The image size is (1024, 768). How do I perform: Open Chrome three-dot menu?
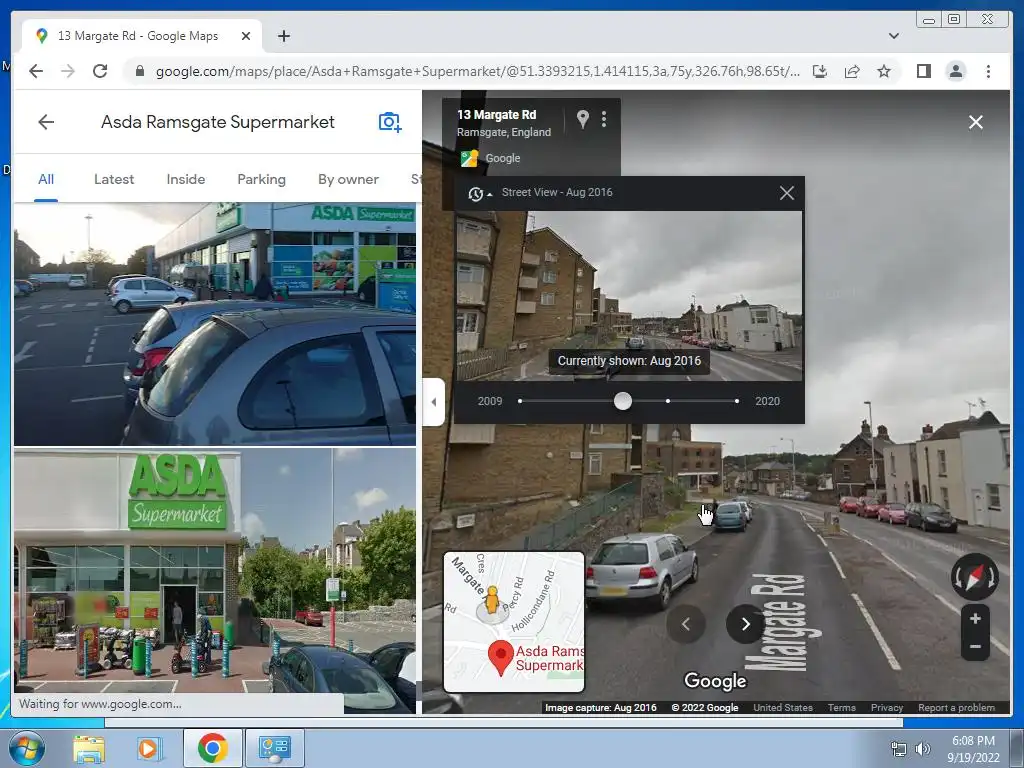[x=988, y=71]
